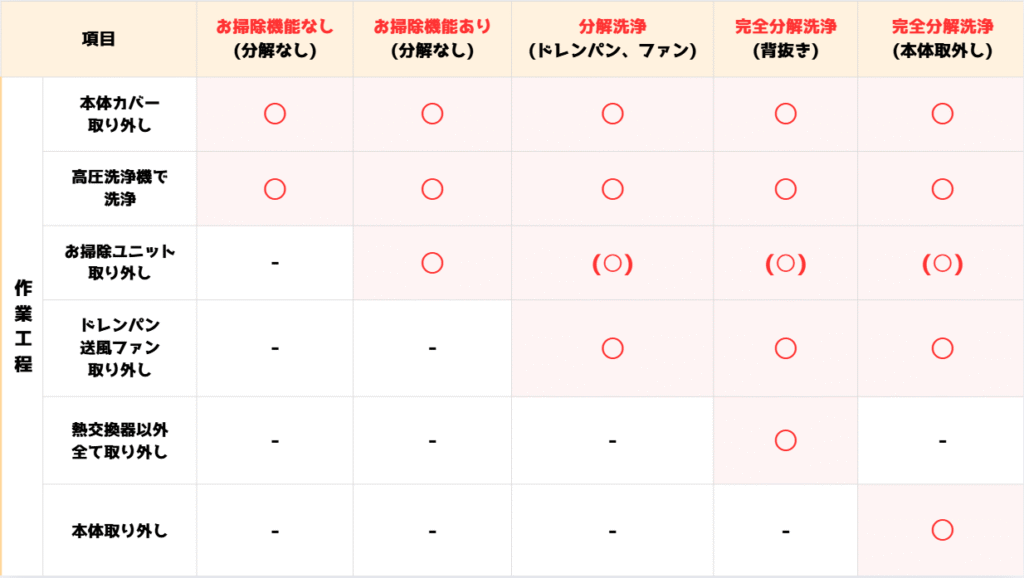Select the お掃除ユニット取り外し row label
The width and height of the screenshot is (1024, 578).
click(119, 263)
